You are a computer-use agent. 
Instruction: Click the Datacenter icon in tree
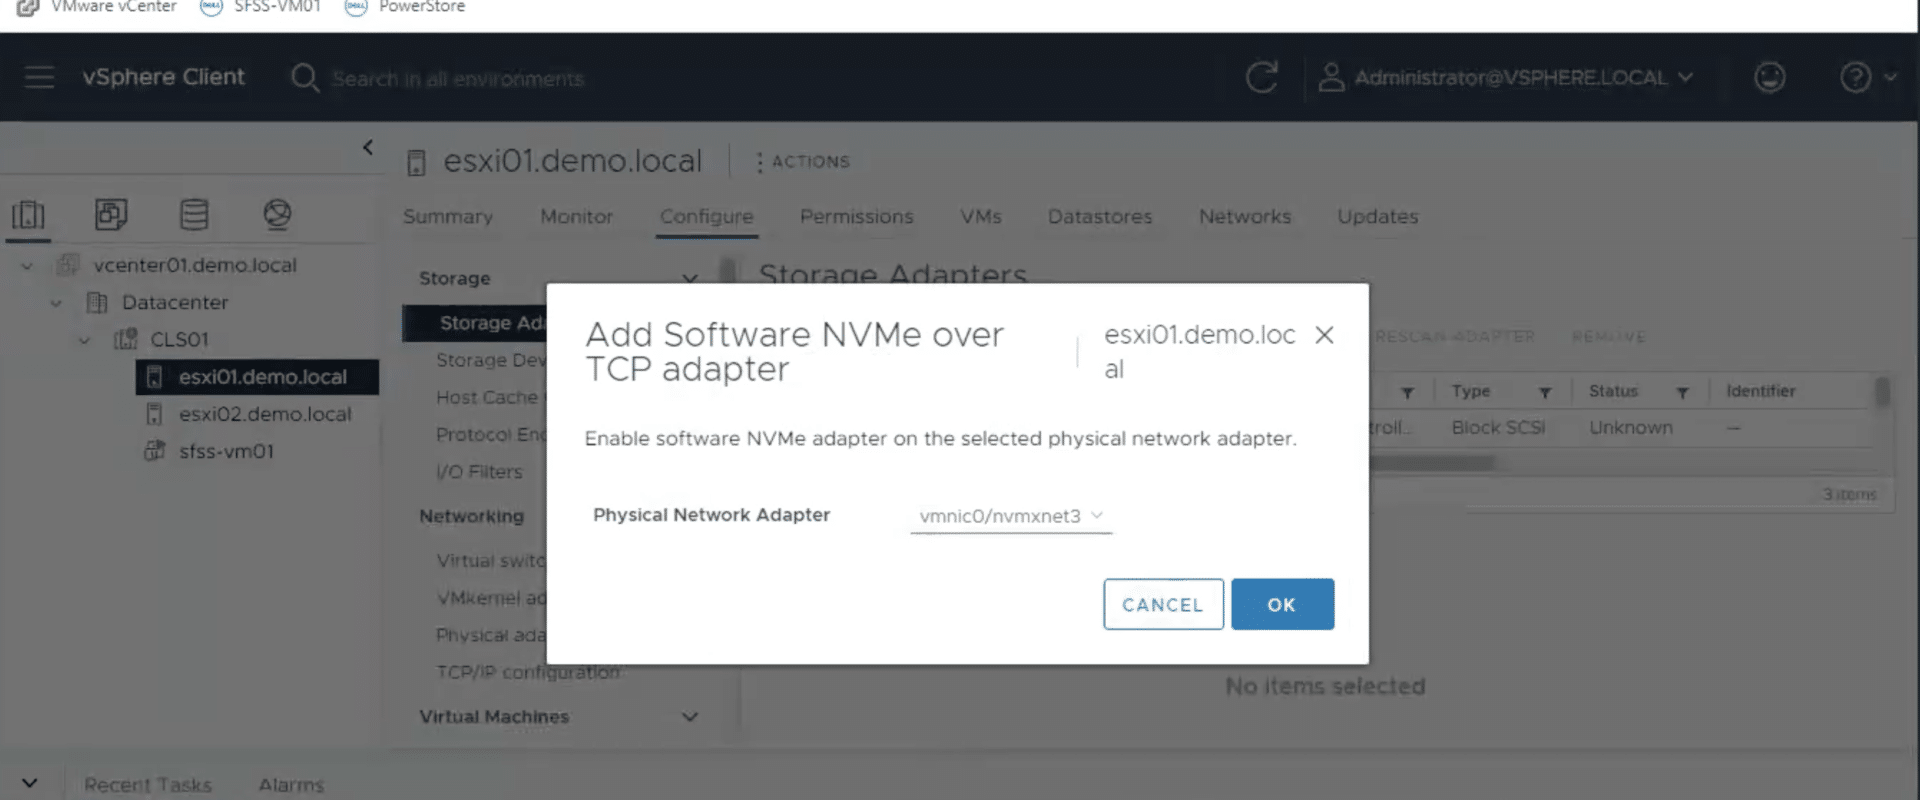97,302
